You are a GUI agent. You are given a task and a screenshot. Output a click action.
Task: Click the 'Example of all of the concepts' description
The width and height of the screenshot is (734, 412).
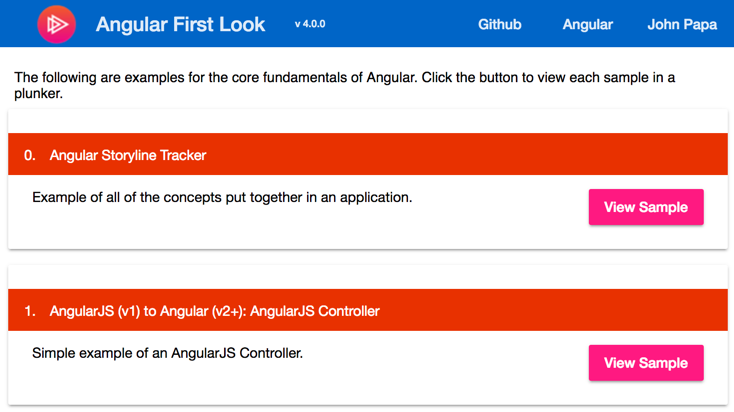222,198
